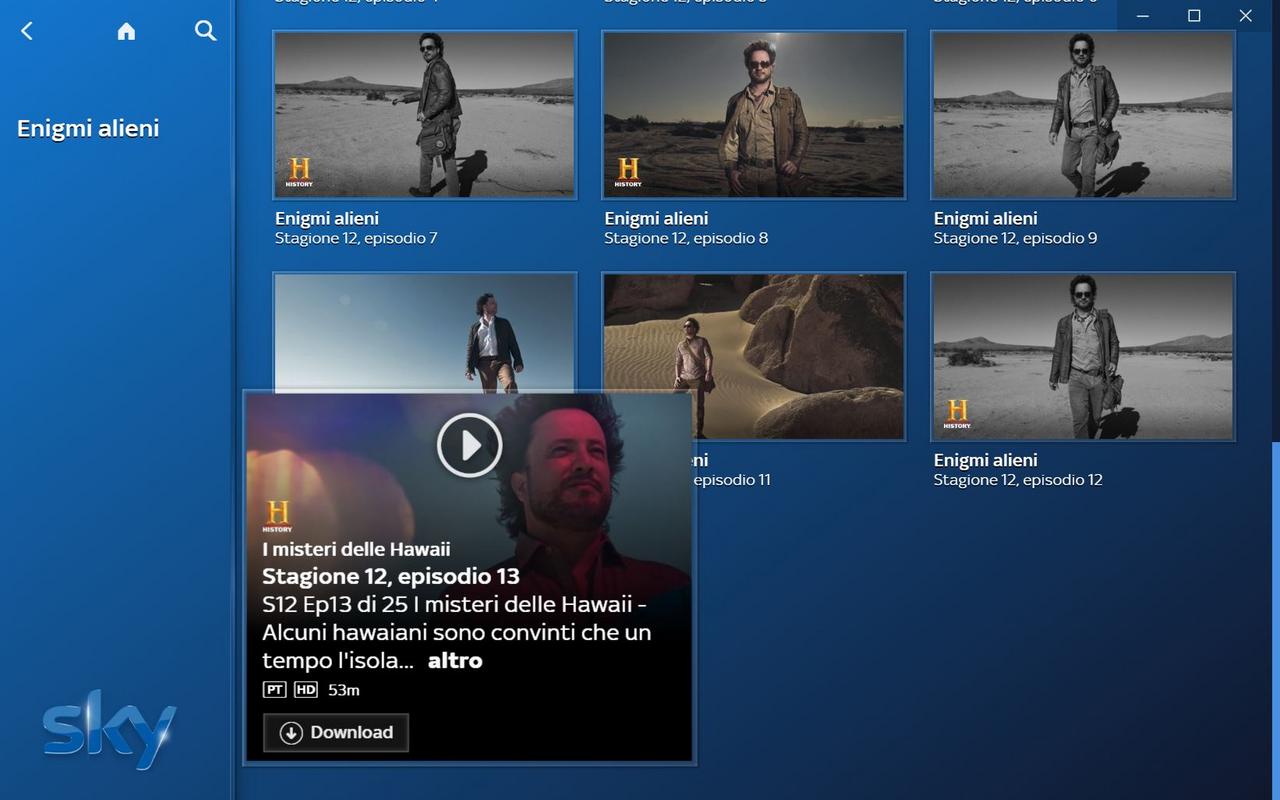Open the episode 7 thumbnail
This screenshot has width=1280, height=800.
[424, 115]
